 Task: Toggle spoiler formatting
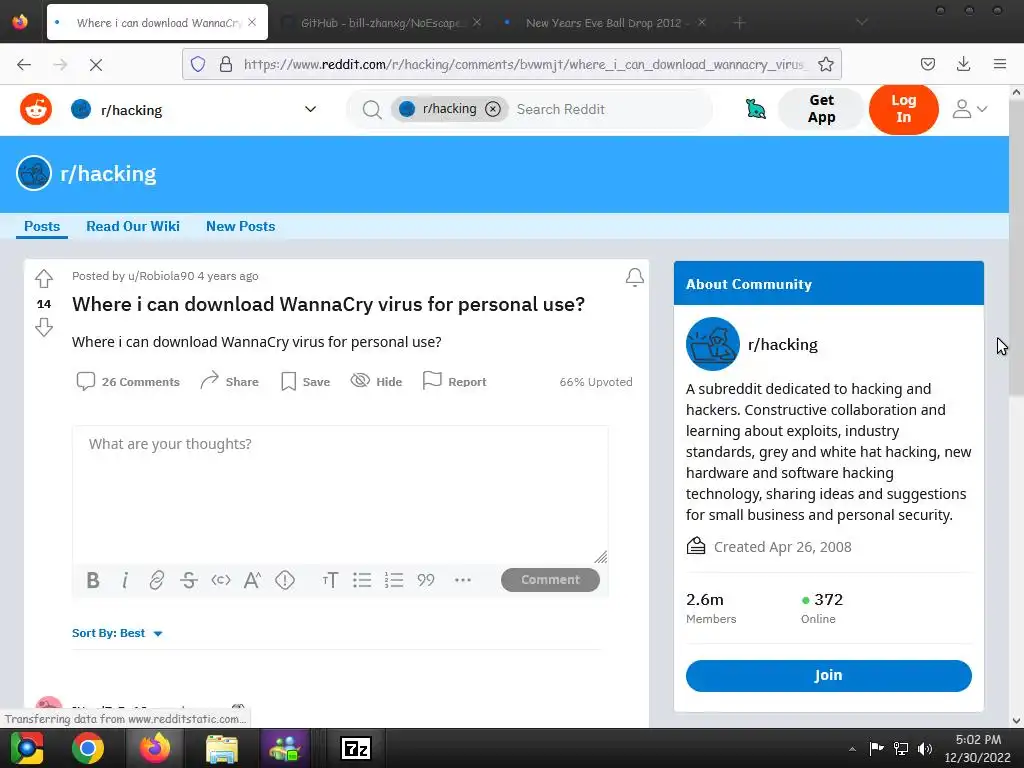(285, 580)
